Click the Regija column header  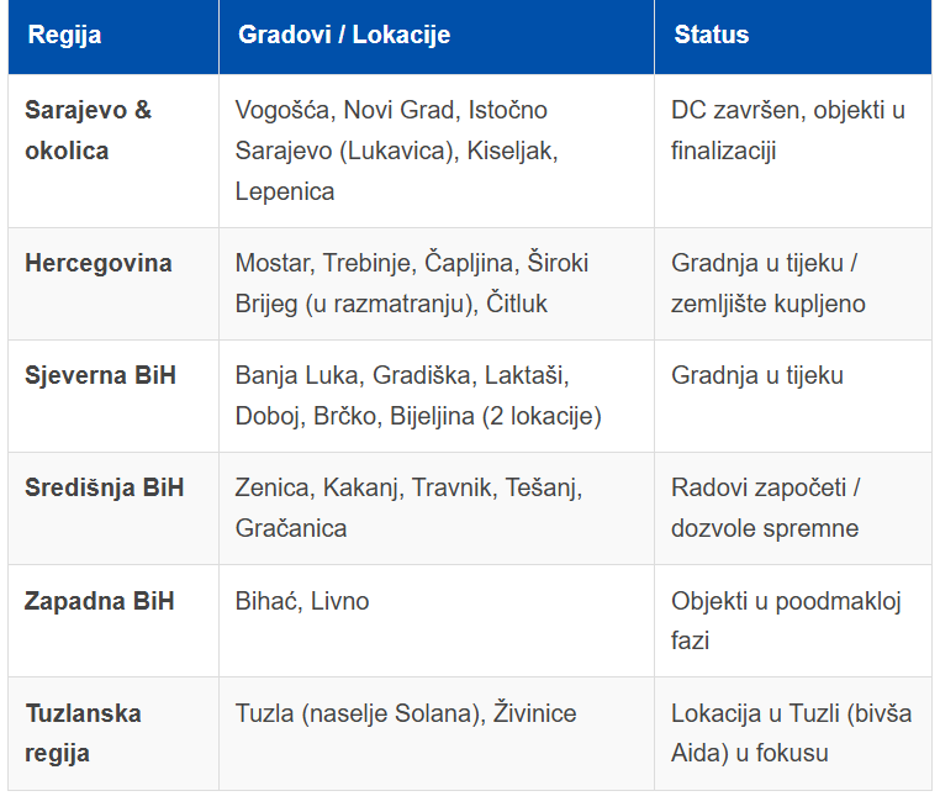tap(65, 35)
